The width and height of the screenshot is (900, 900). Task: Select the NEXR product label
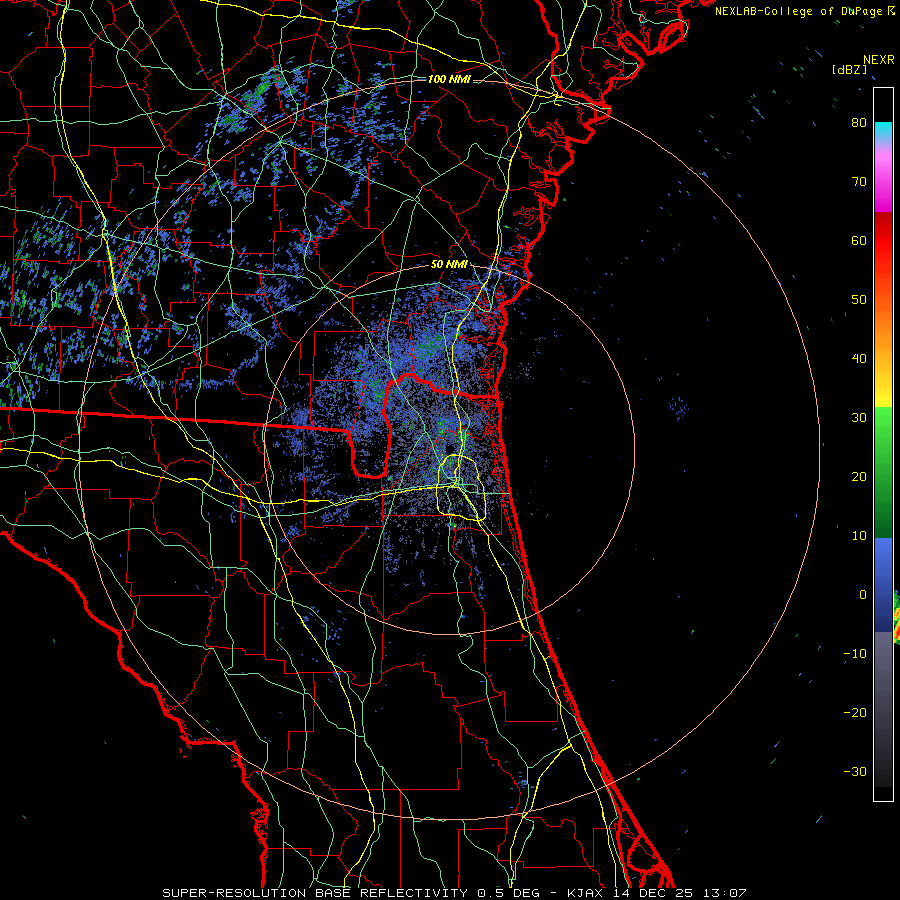[x=879, y=60]
